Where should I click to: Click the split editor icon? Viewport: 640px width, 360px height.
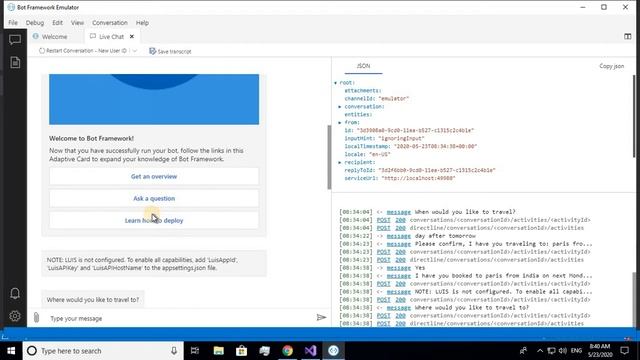(x=627, y=37)
